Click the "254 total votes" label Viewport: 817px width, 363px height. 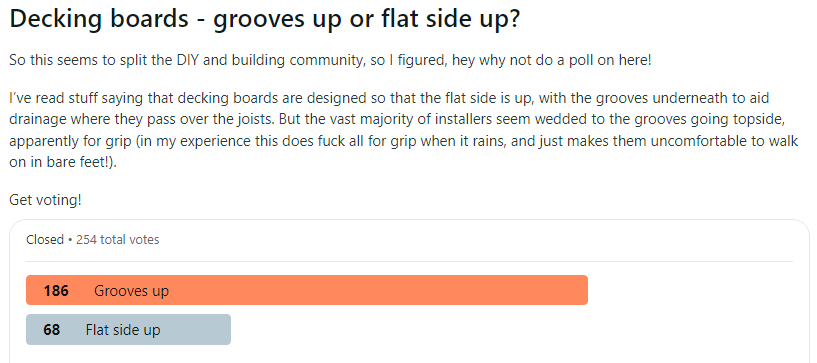pos(118,240)
